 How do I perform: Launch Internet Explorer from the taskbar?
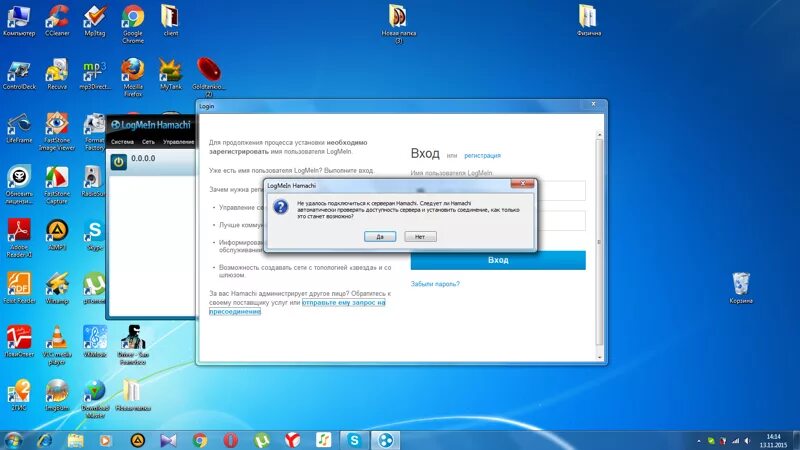[x=44, y=440]
